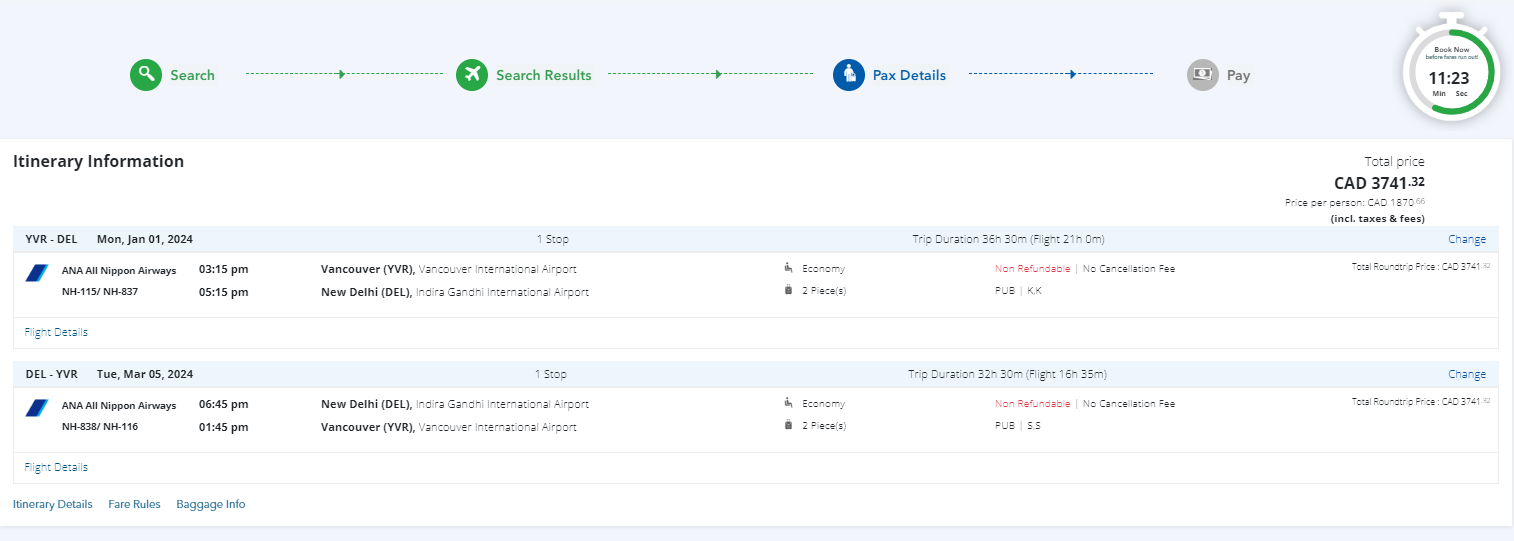Open the Itinerary Details section
1514x541 pixels.
(53, 504)
